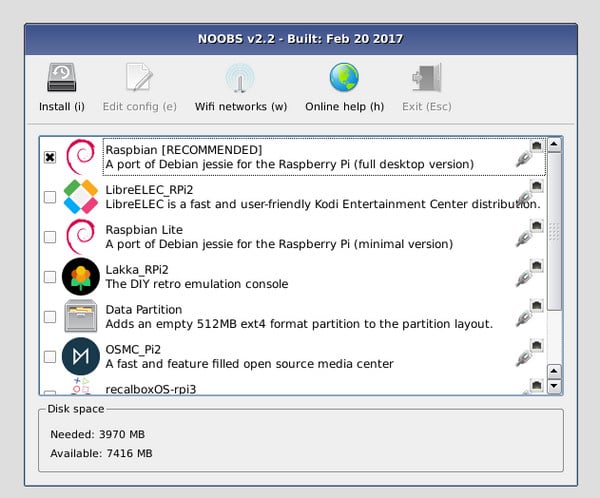600x498 pixels.
Task: Click the OSMC_Pi2 M logo icon
Action: pyautogui.click(x=81, y=356)
